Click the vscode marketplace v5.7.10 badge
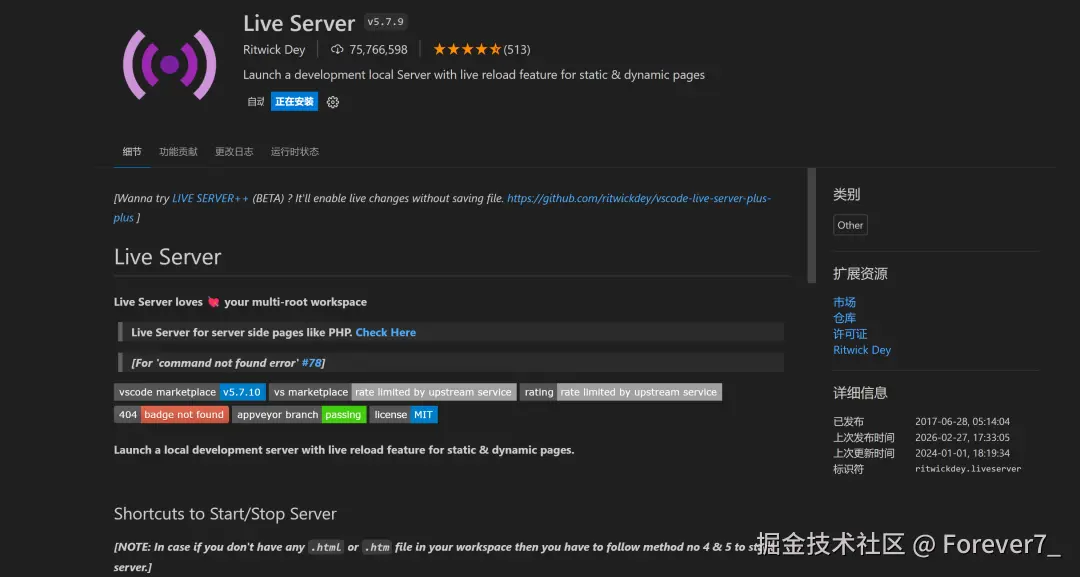The height and width of the screenshot is (577, 1080). click(x=189, y=392)
